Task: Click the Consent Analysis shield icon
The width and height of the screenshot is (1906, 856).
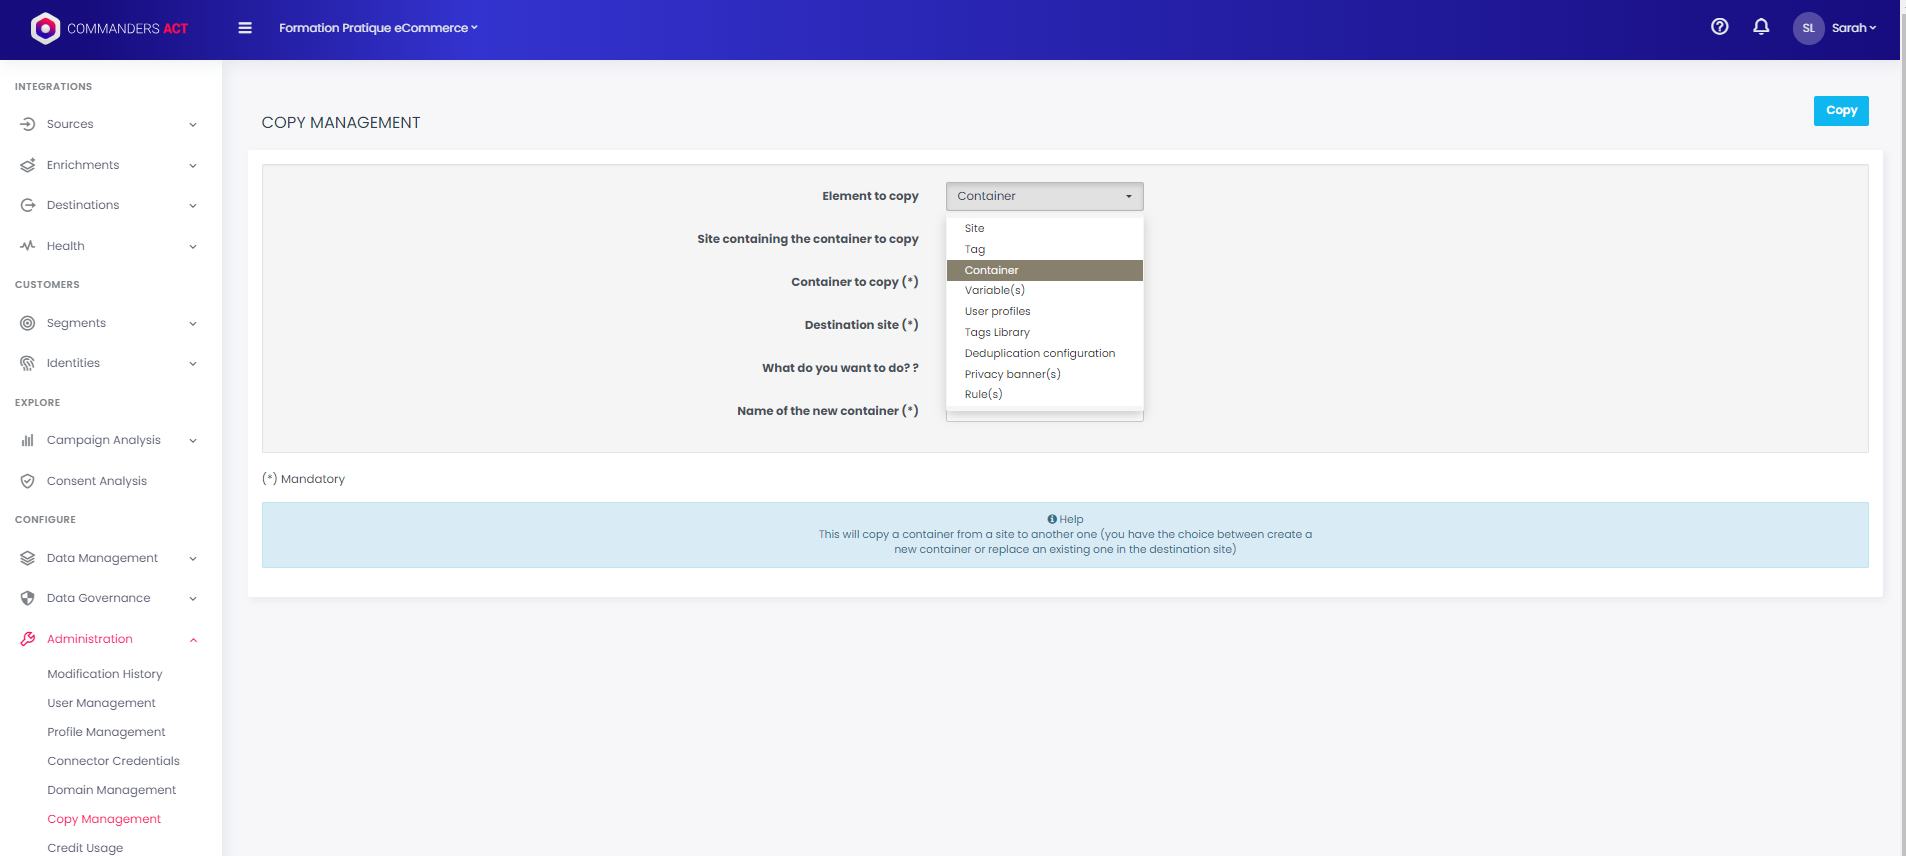Action: (x=28, y=481)
